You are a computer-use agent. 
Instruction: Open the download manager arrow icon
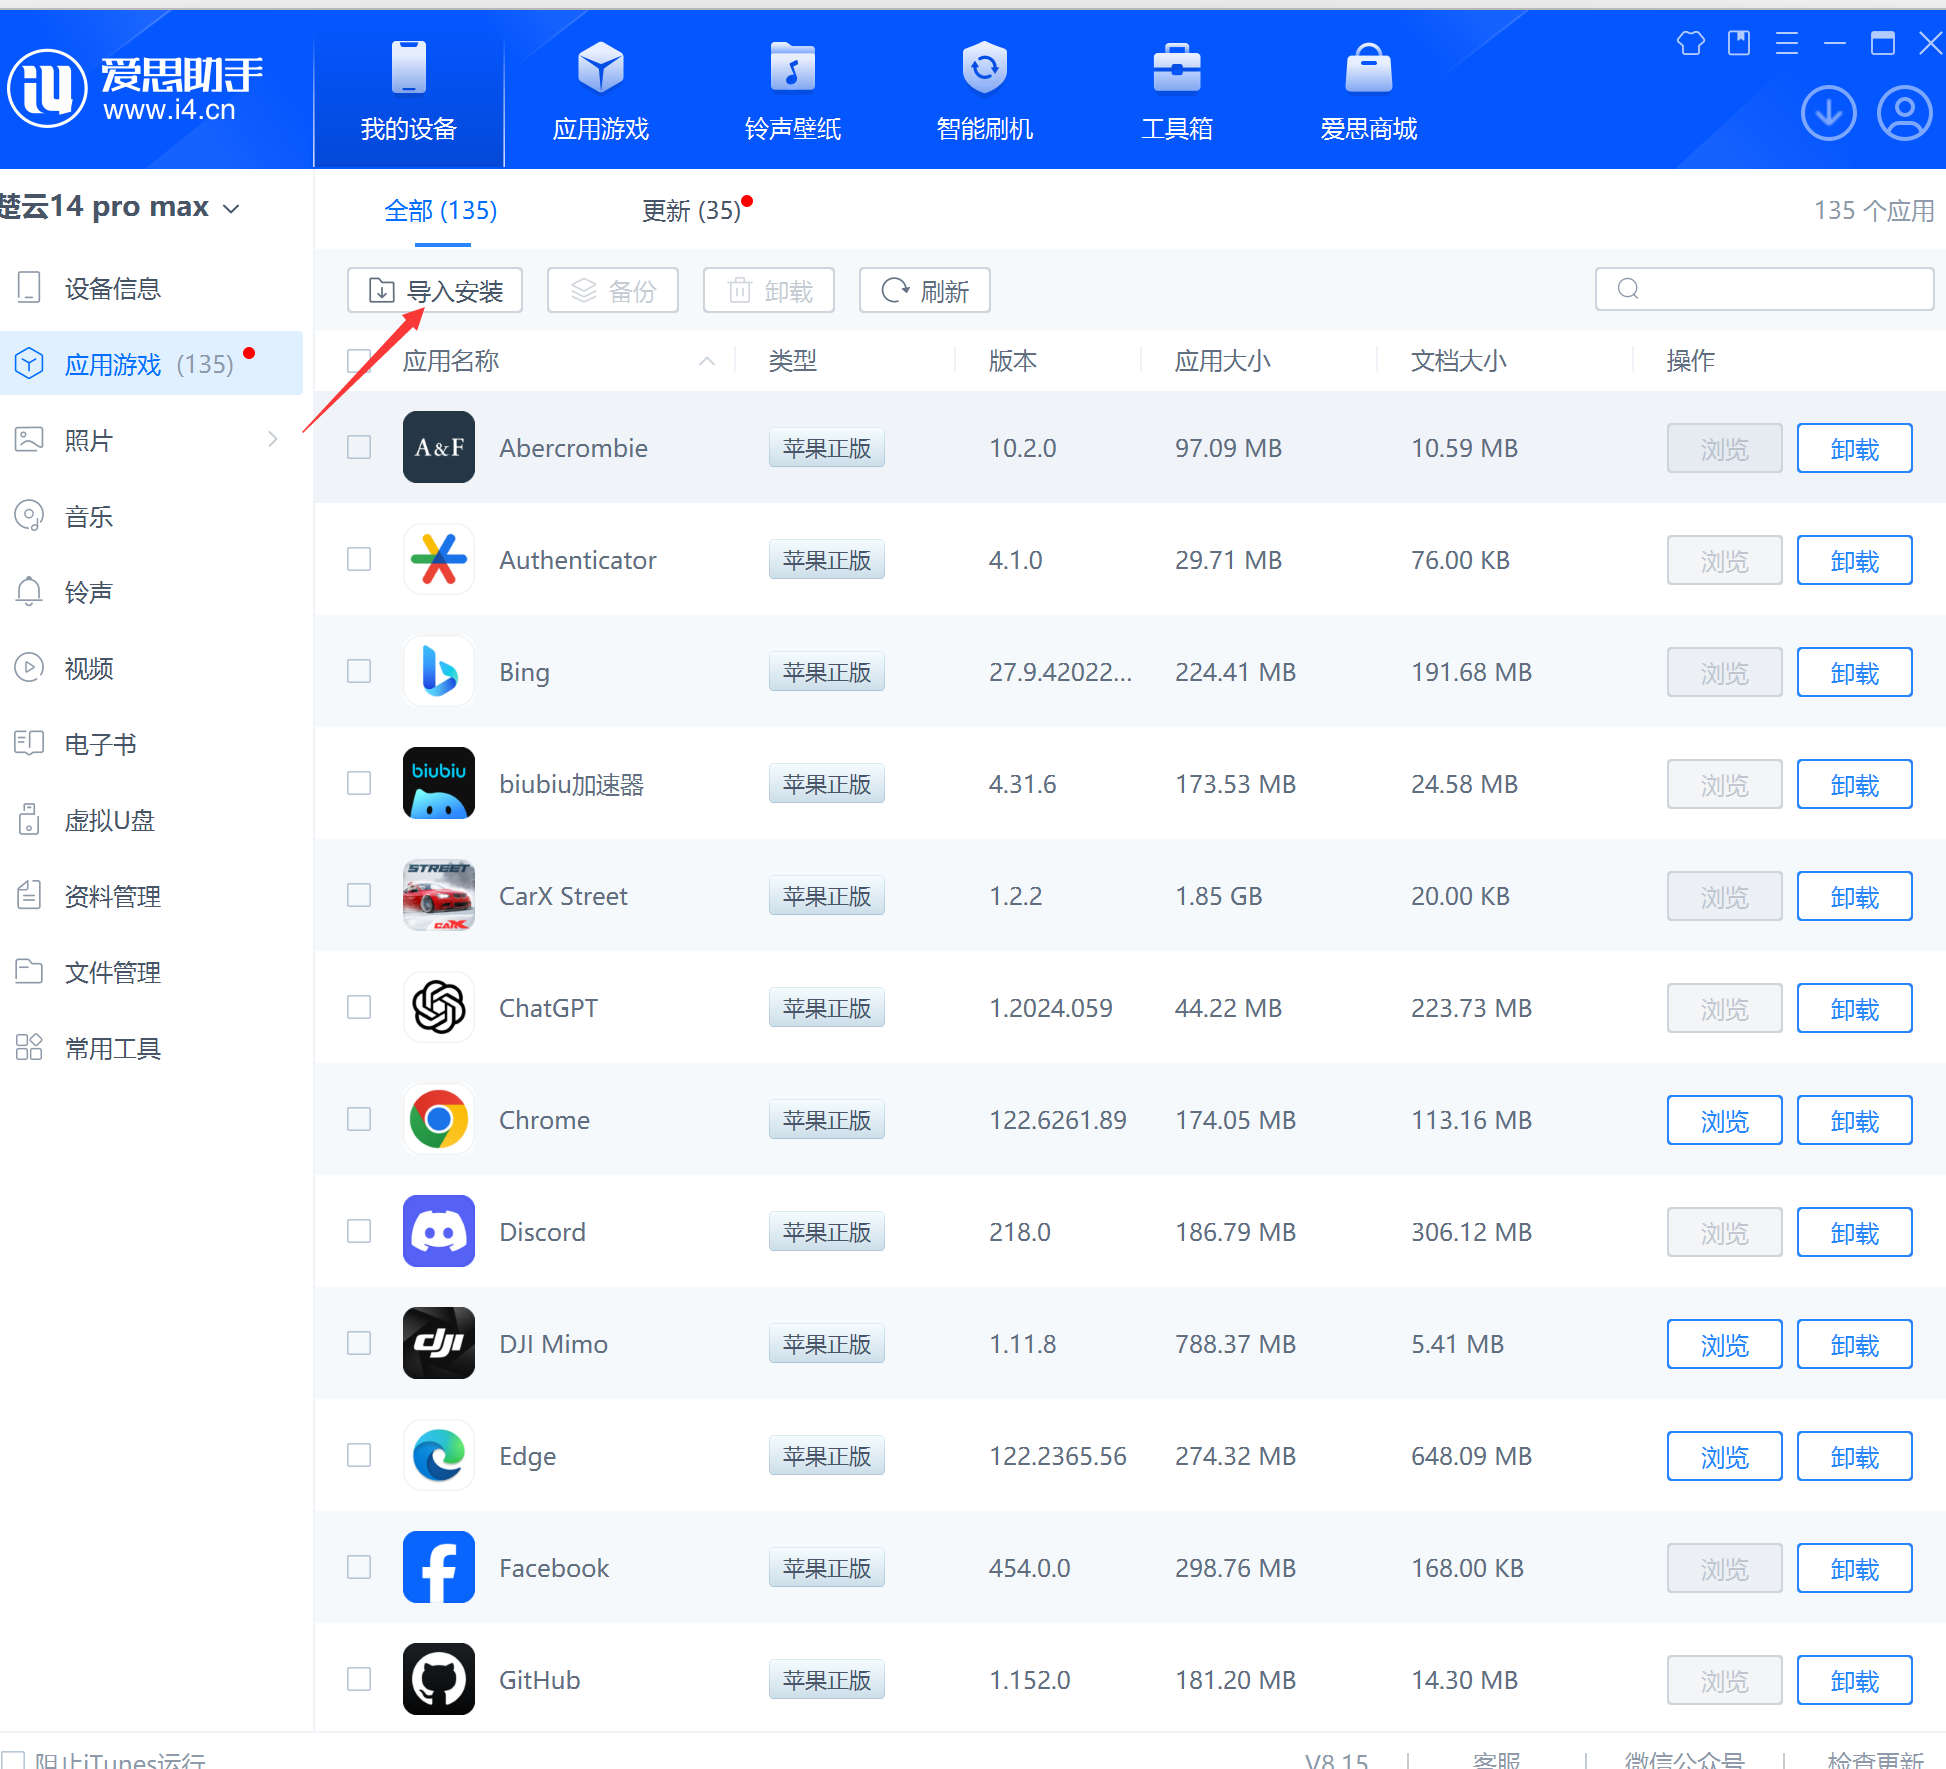pos(1828,114)
